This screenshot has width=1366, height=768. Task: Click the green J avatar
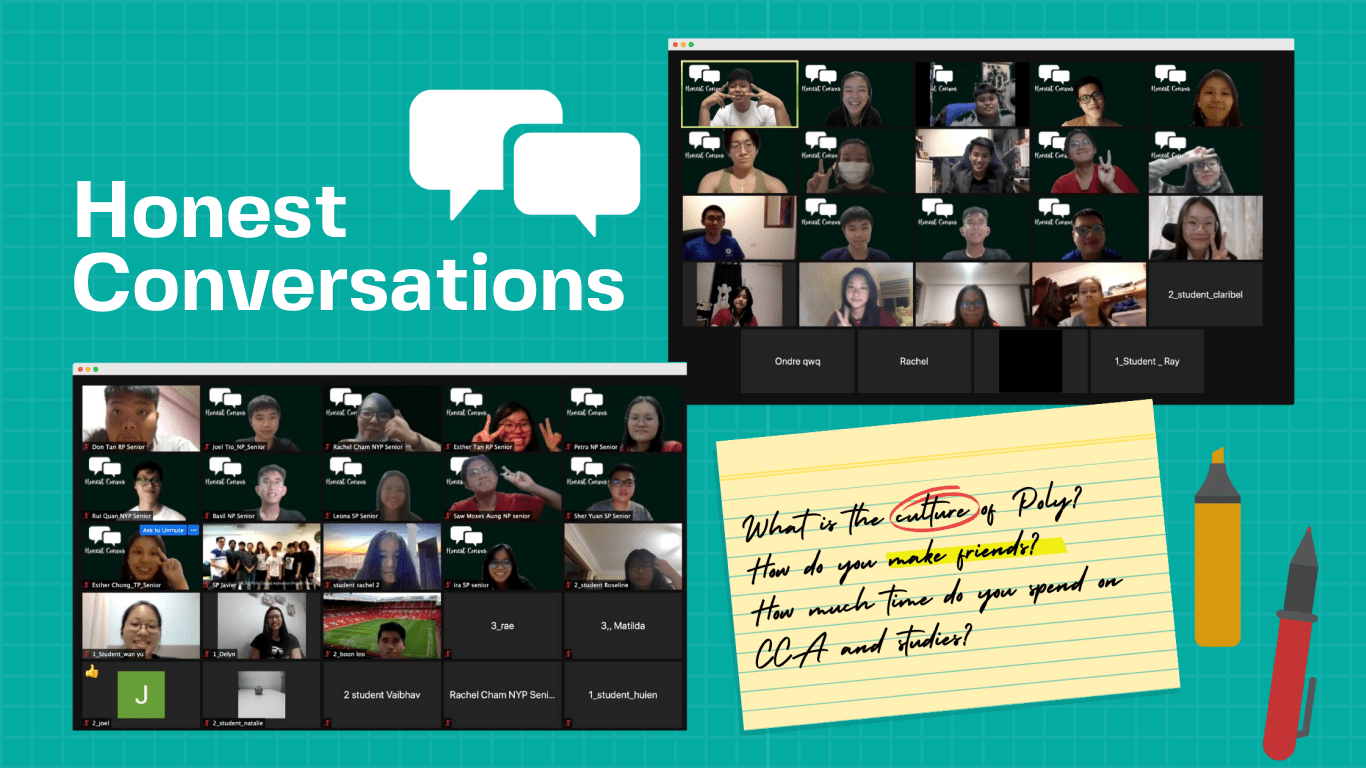[141, 694]
